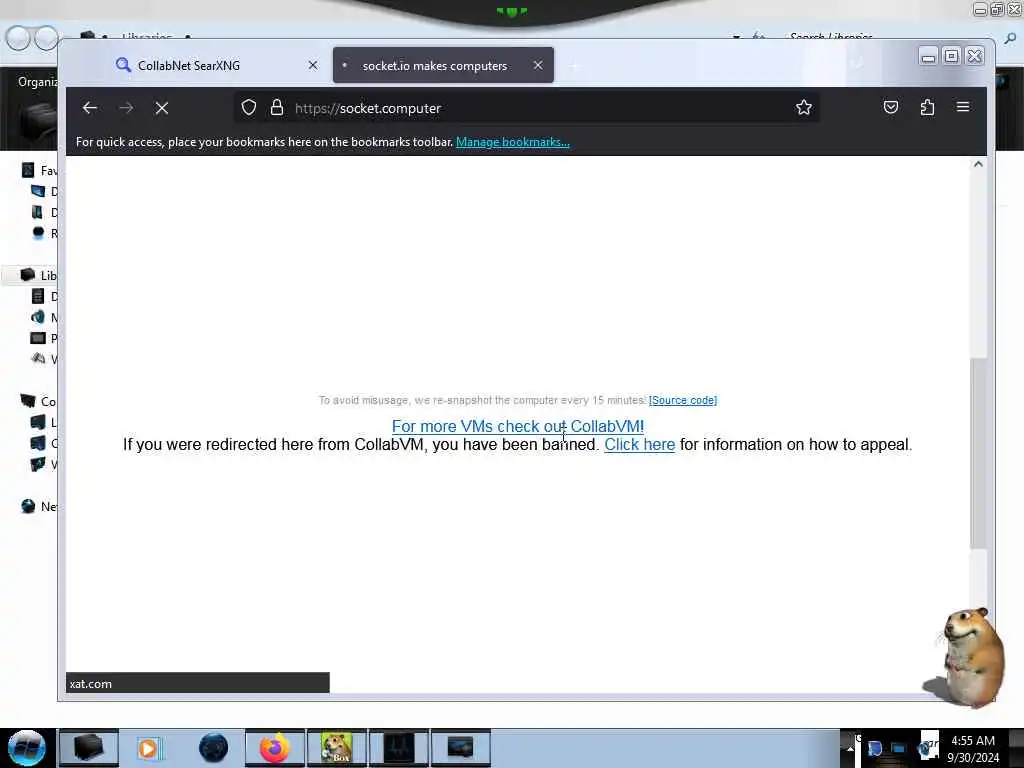
Task: Open the dark monitor taskbar icon
Action: coord(460,748)
